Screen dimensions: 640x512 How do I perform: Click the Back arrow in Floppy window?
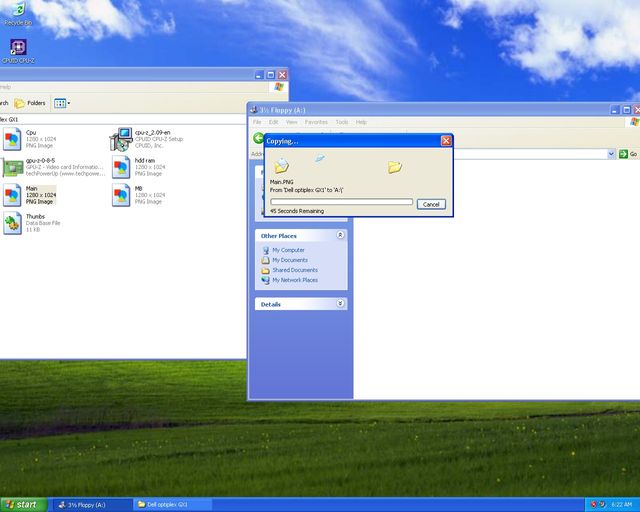[x=258, y=138]
